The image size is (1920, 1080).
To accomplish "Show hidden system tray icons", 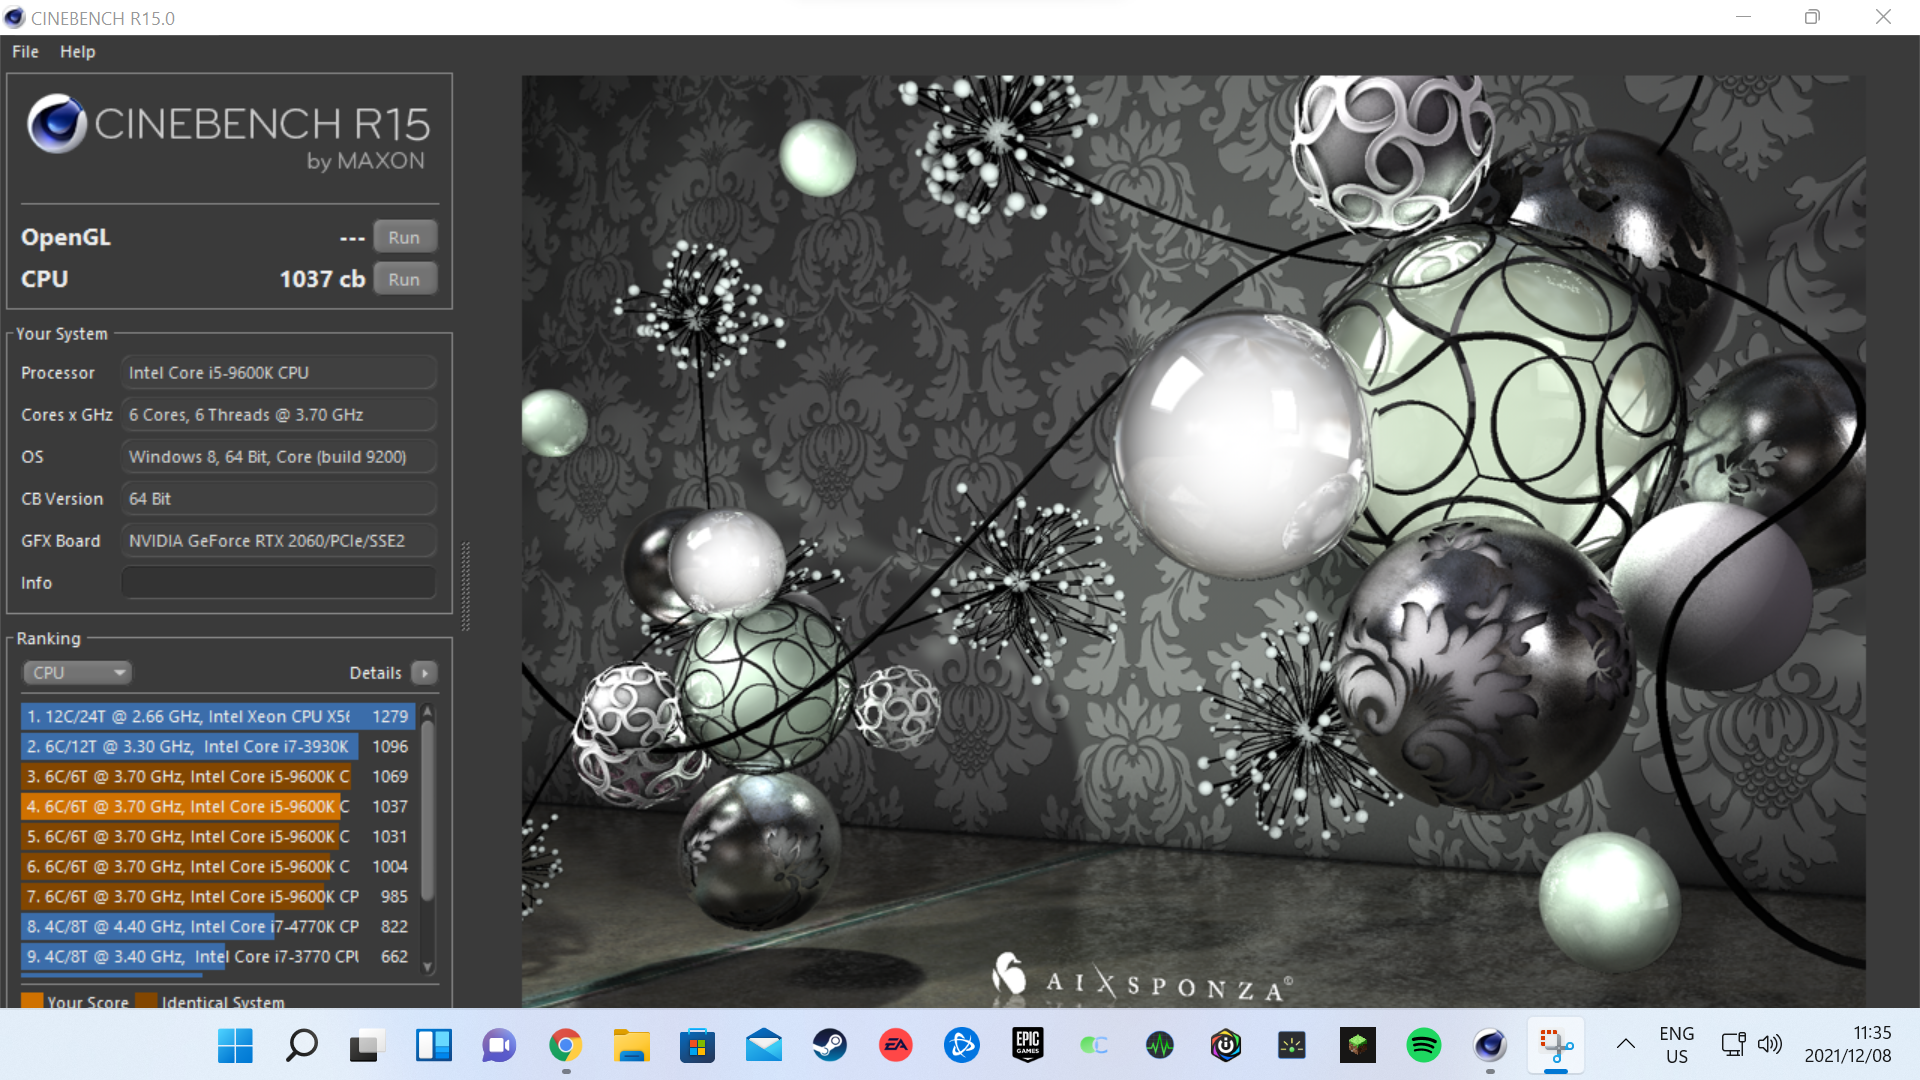I will tap(1625, 1045).
